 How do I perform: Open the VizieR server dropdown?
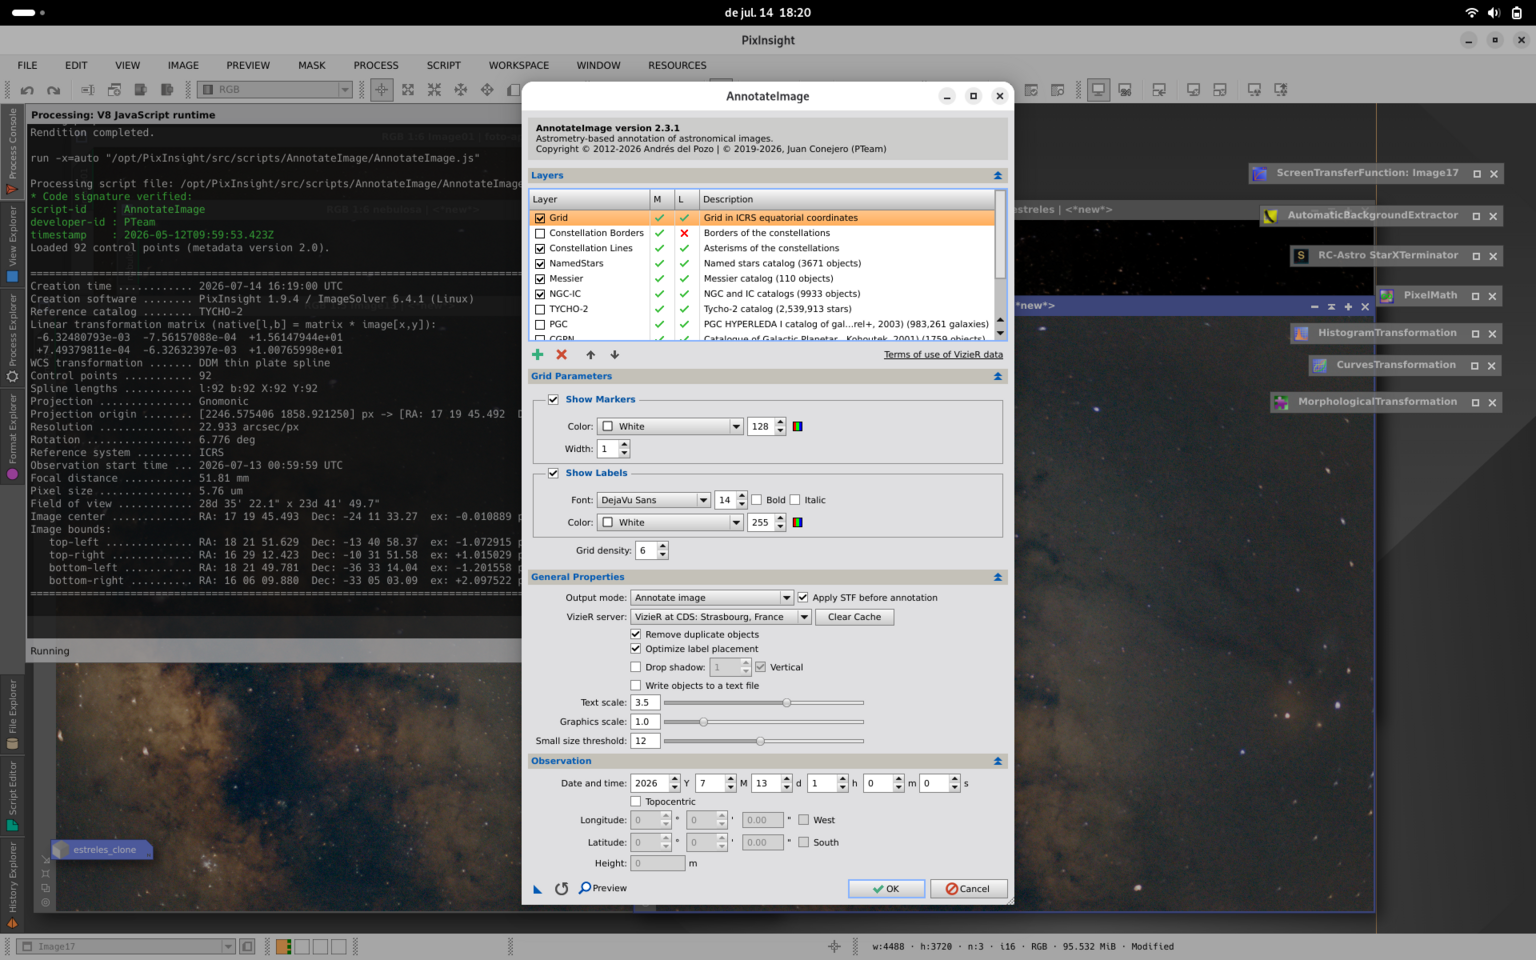pos(720,617)
